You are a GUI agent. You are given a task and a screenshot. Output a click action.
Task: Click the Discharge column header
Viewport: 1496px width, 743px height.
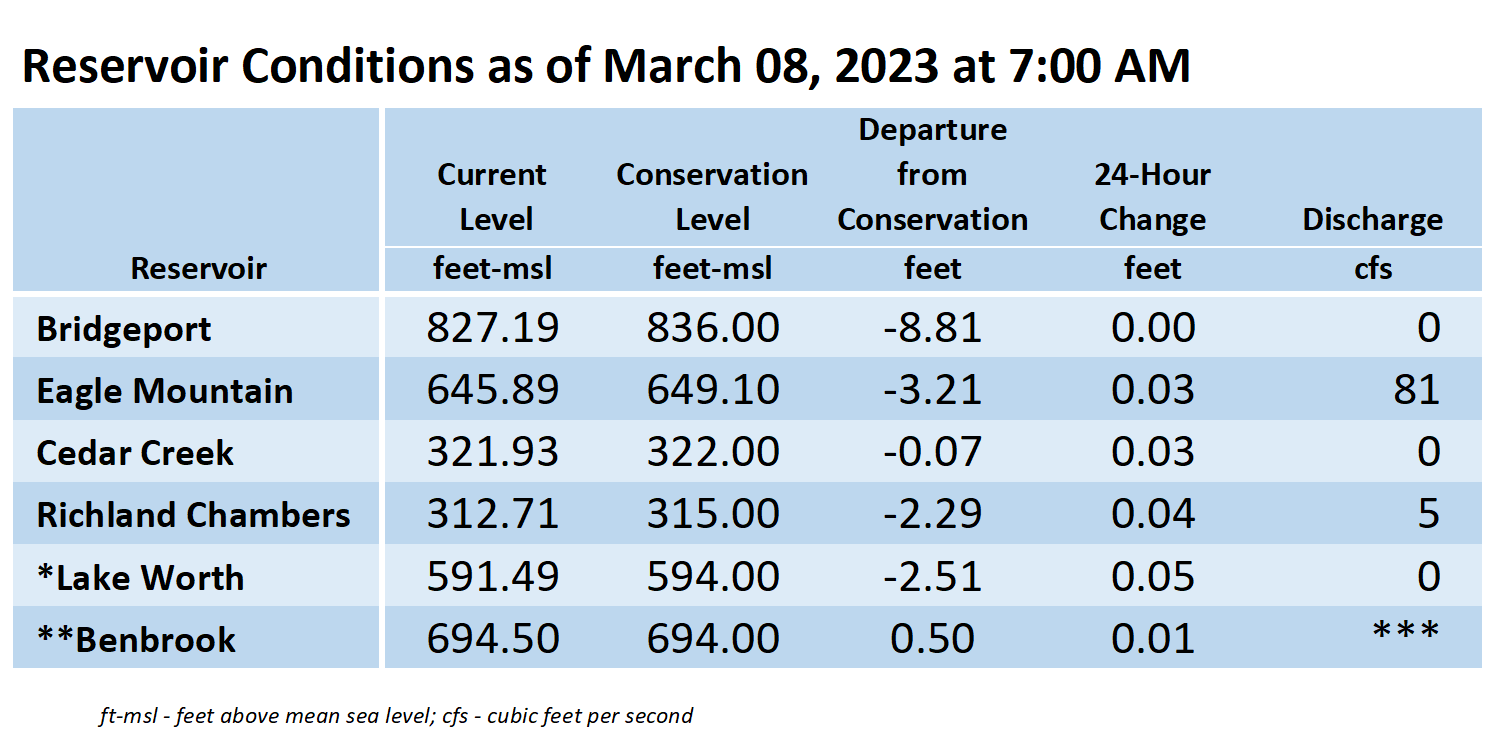[1372, 220]
